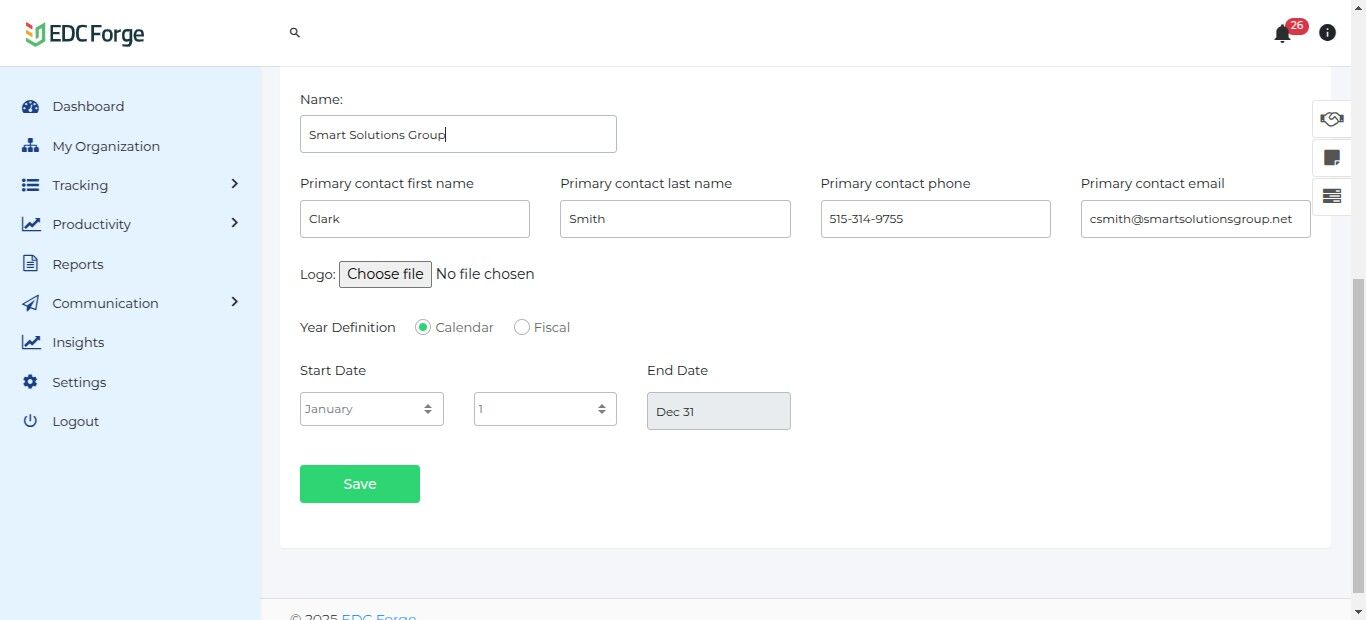Click the Primary contact phone field

pos(935,219)
